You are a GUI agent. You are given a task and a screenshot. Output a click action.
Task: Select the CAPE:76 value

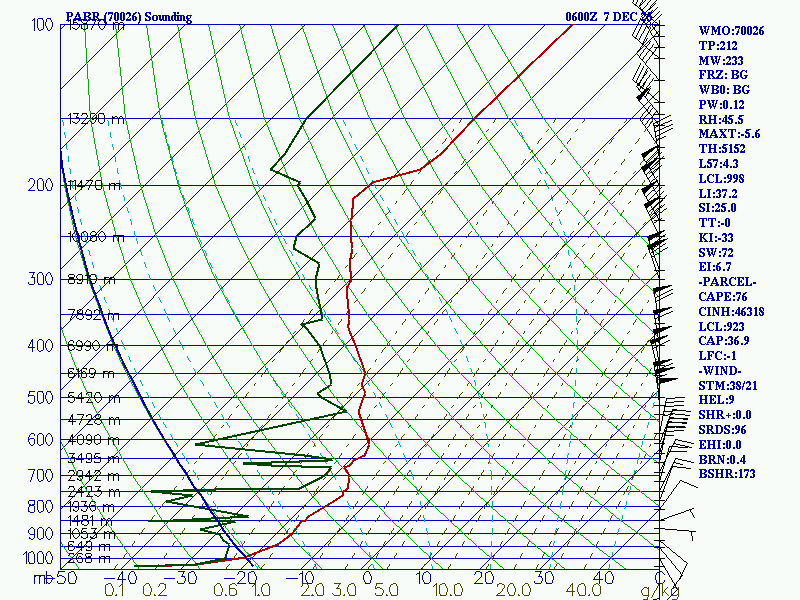[x=723, y=296]
